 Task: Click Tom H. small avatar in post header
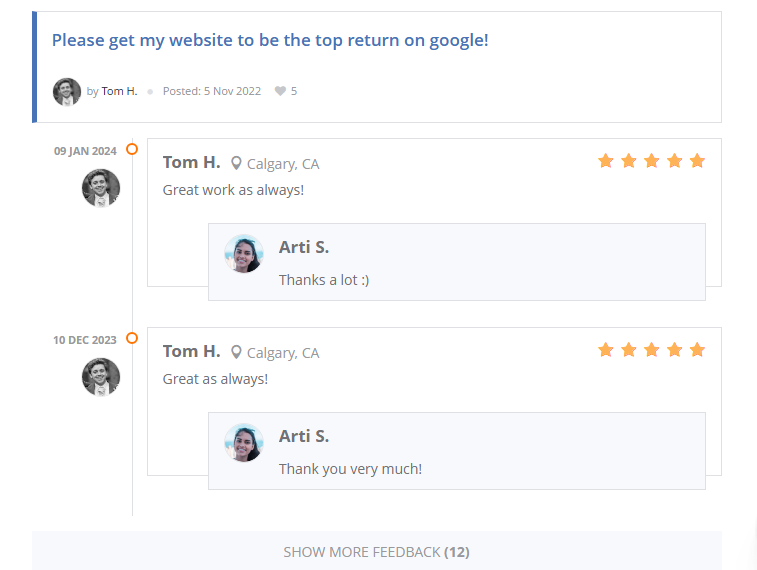tap(67, 91)
